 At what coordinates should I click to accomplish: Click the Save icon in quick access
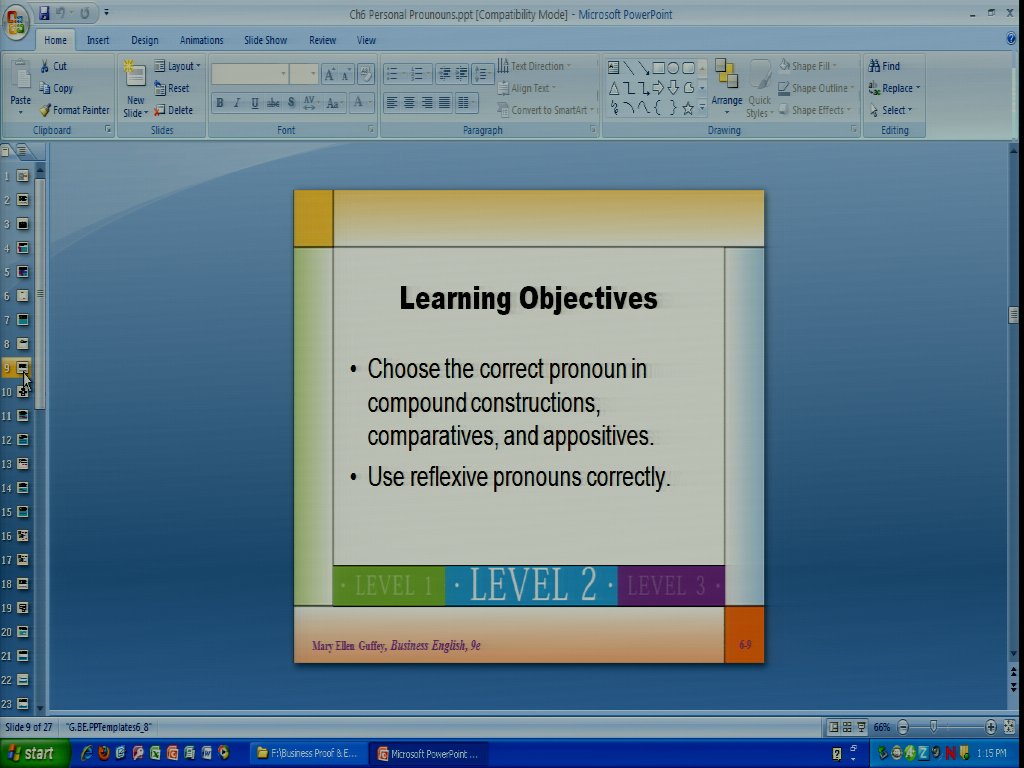[x=45, y=14]
